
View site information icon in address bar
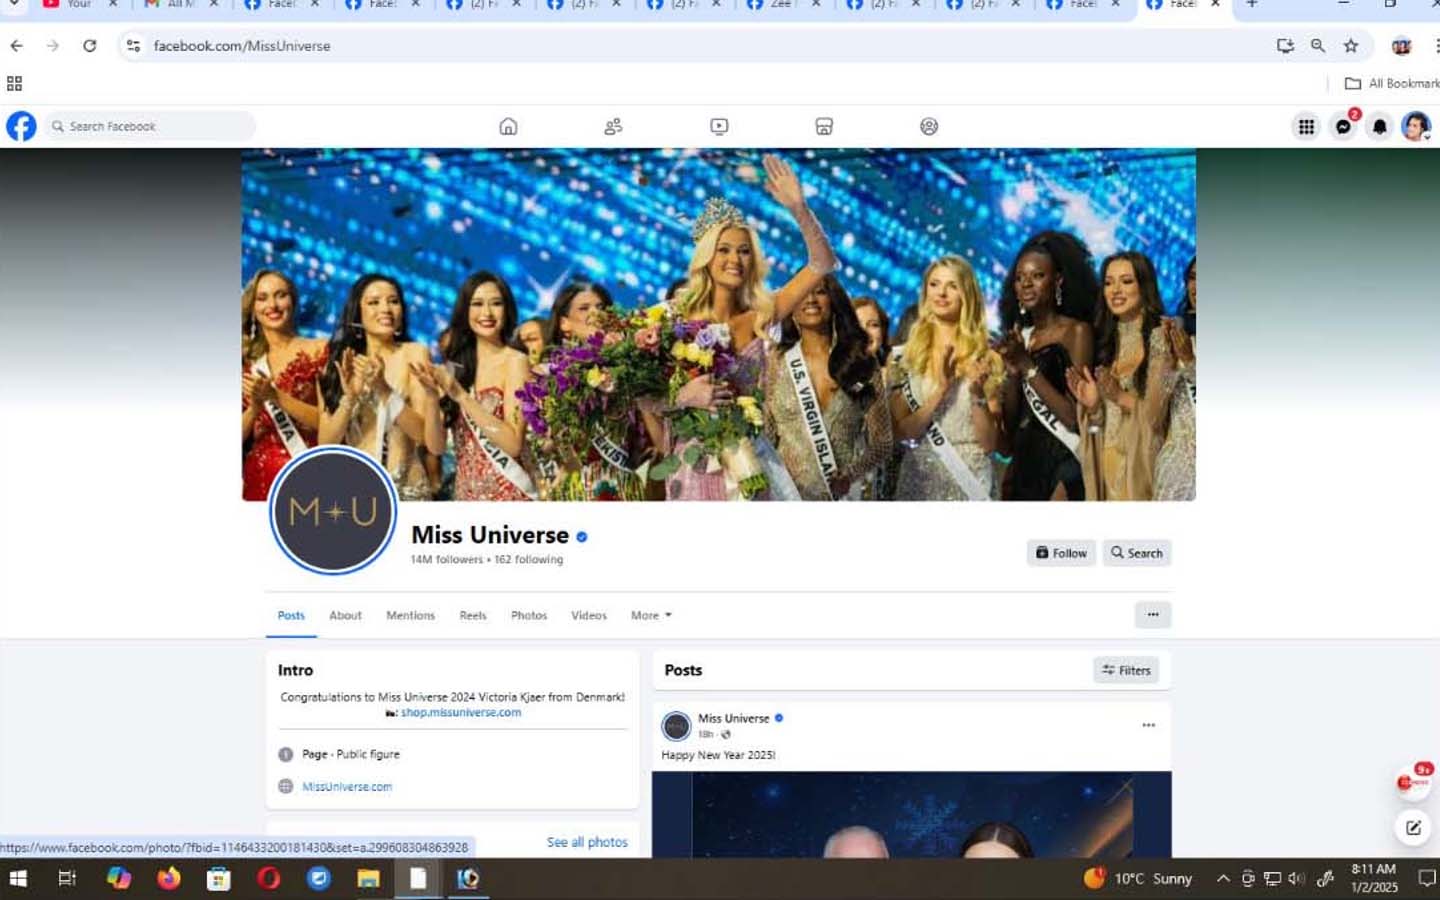click(x=133, y=46)
